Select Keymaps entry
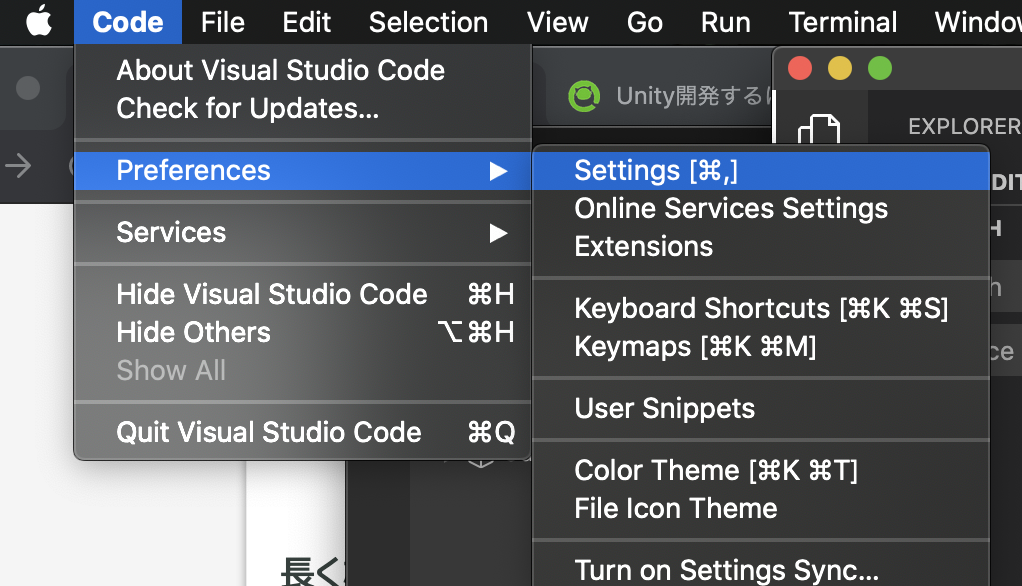 tap(761, 346)
